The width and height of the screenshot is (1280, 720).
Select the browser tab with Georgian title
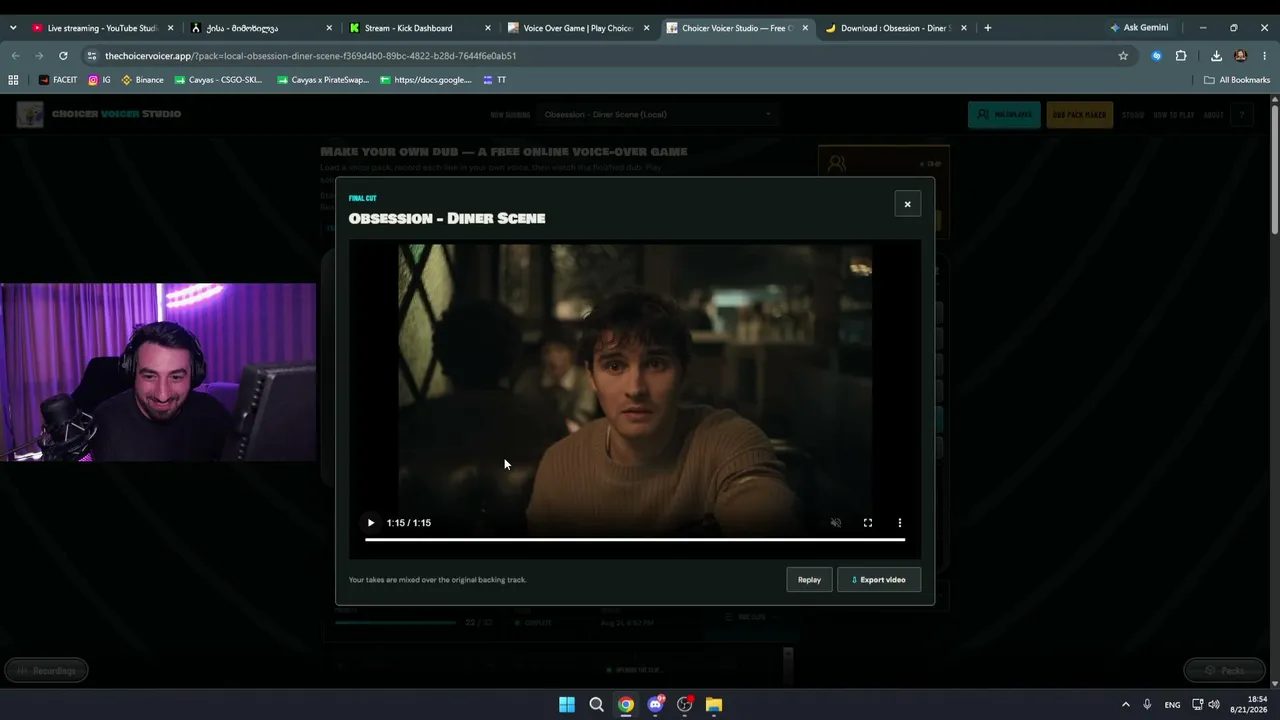pos(262,28)
